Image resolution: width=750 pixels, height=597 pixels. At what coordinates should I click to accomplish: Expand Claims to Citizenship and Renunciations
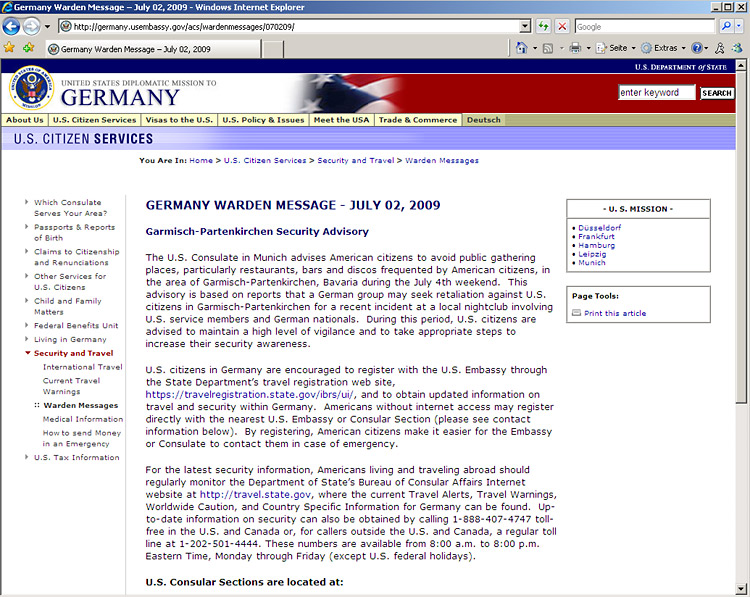click(x=77, y=257)
